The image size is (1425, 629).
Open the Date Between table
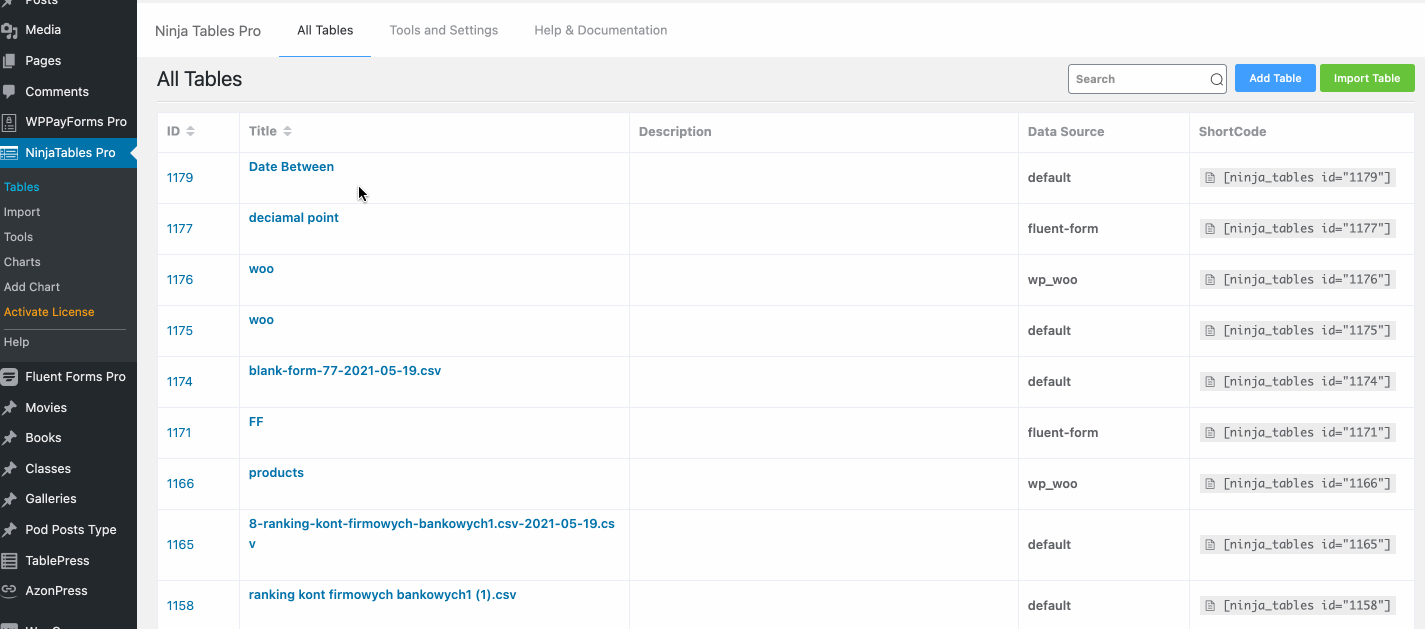click(x=291, y=167)
